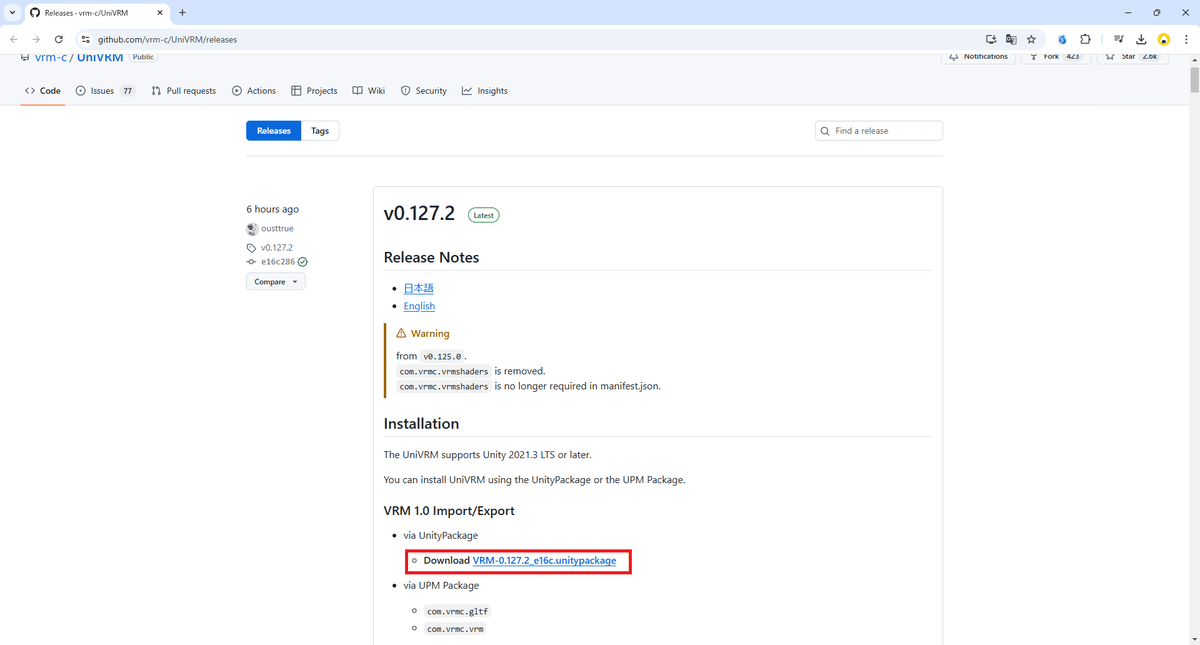This screenshot has width=1200, height=645.
Task: Click the address bar URL
Action: coord(167,39)
